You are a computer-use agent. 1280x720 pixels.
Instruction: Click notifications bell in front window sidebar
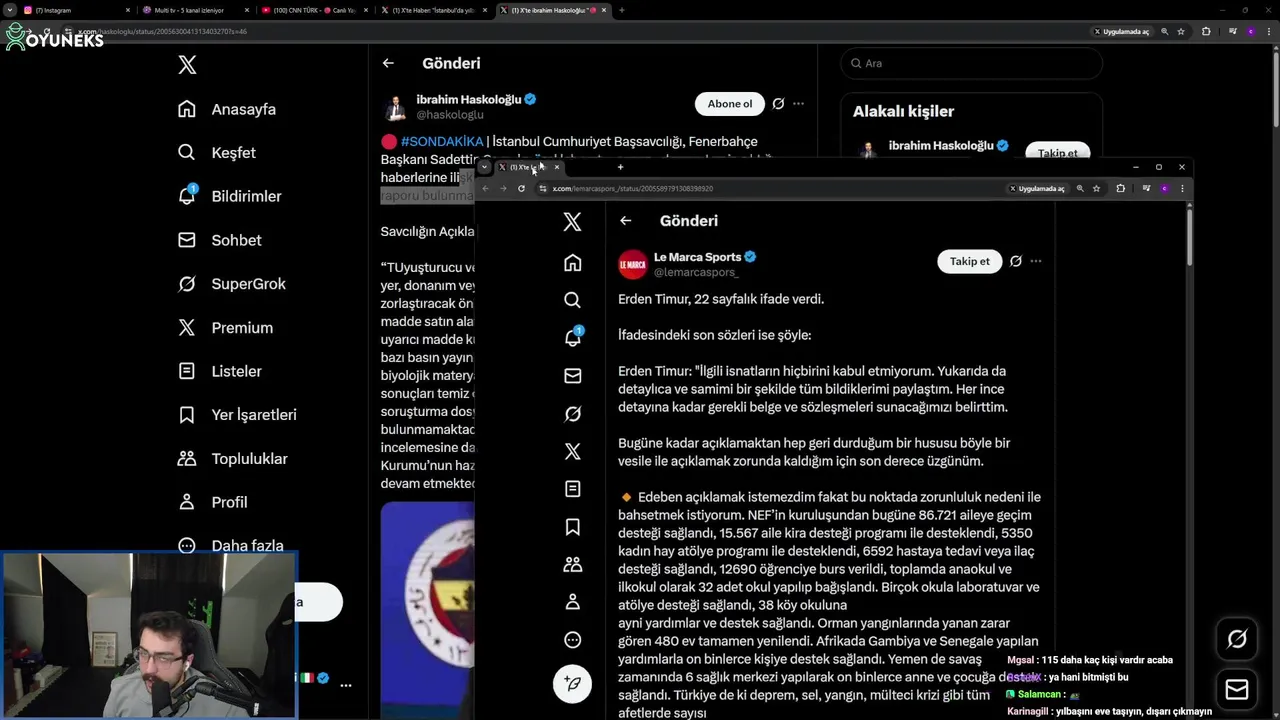[x=572, y=338]
